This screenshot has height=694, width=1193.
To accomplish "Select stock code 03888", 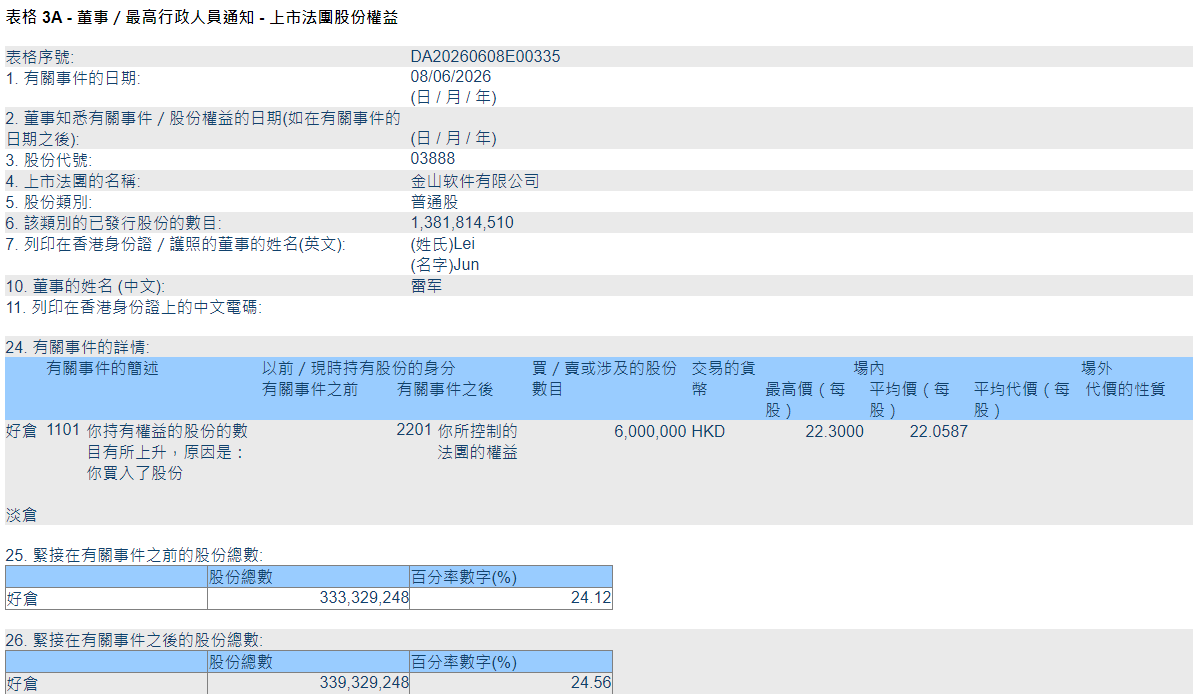I will [433, 159].
